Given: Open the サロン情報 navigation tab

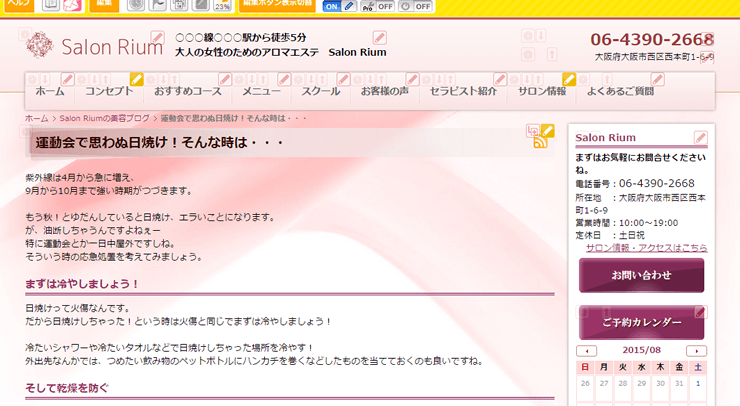Looking at the screenshot, I should pos(542,91).
